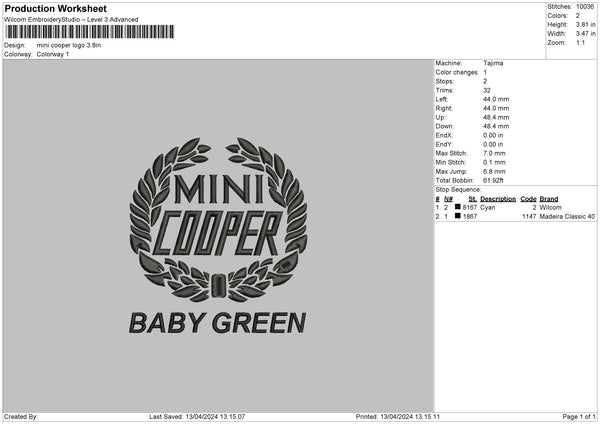The height and width of the screenshot is (424, 600).
Task: Click the MINI lettering in the design preview
Action: point(218,189)
